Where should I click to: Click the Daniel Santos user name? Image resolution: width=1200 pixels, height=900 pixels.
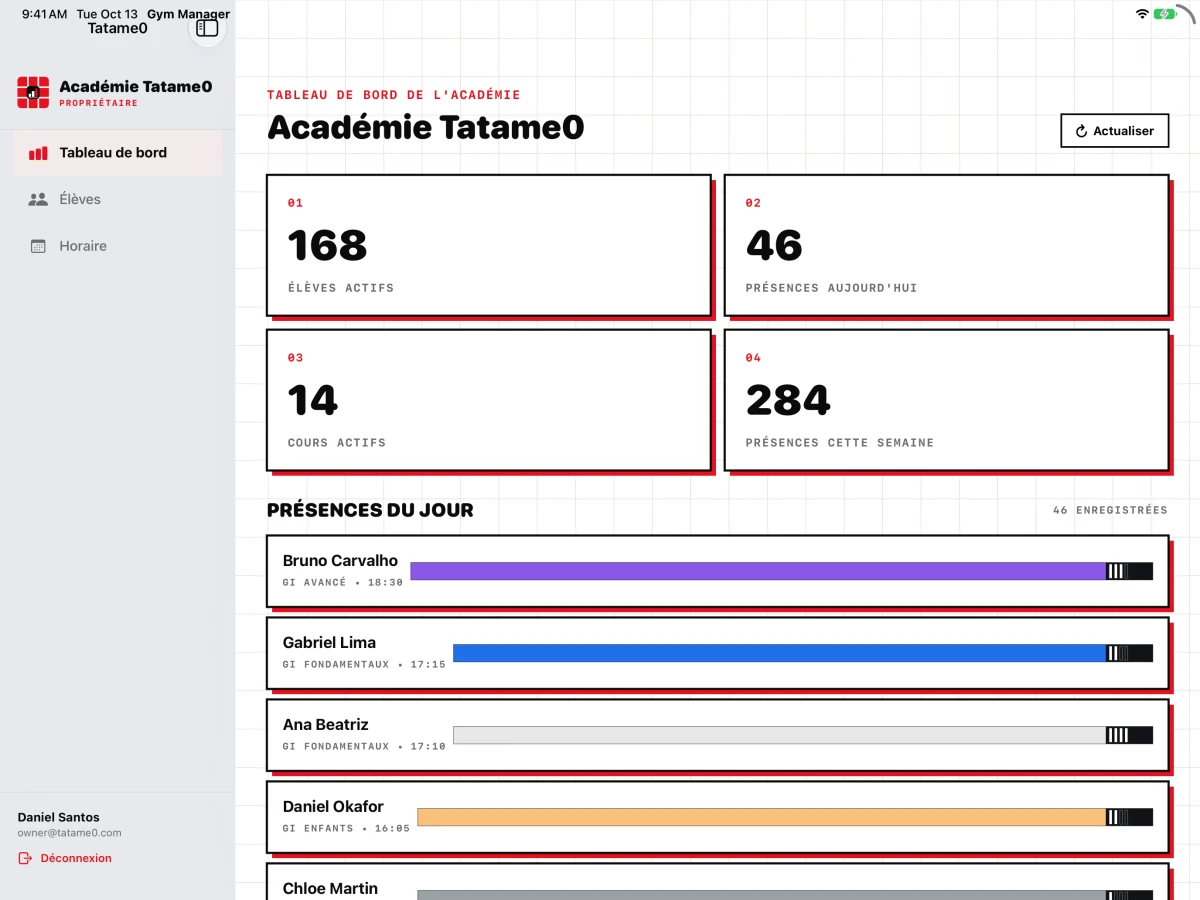coord(58,817)
